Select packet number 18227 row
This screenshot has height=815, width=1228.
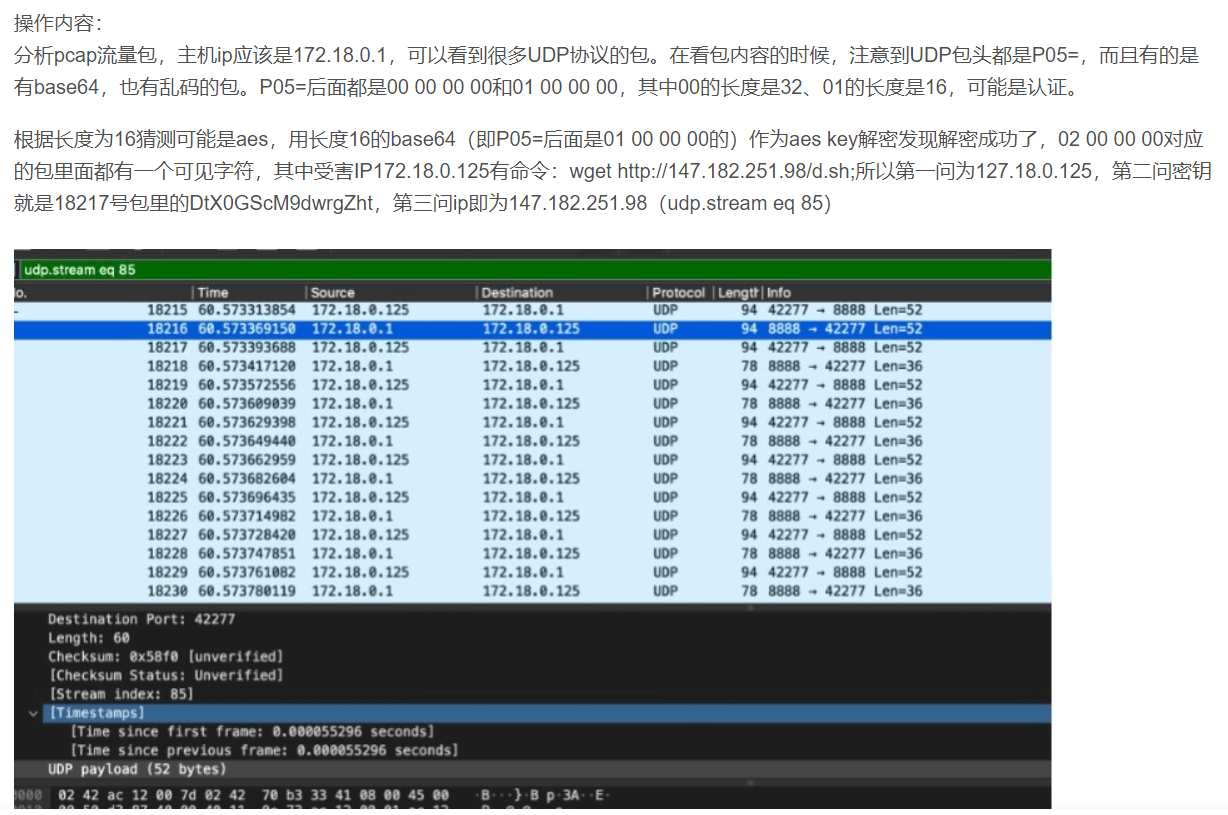(x=532, y=535)
